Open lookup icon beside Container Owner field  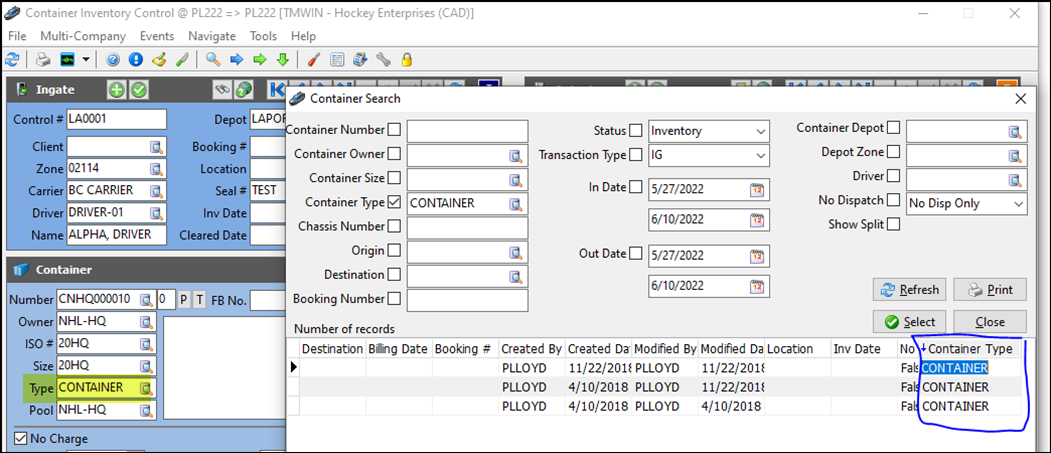[x=515, y=155]
